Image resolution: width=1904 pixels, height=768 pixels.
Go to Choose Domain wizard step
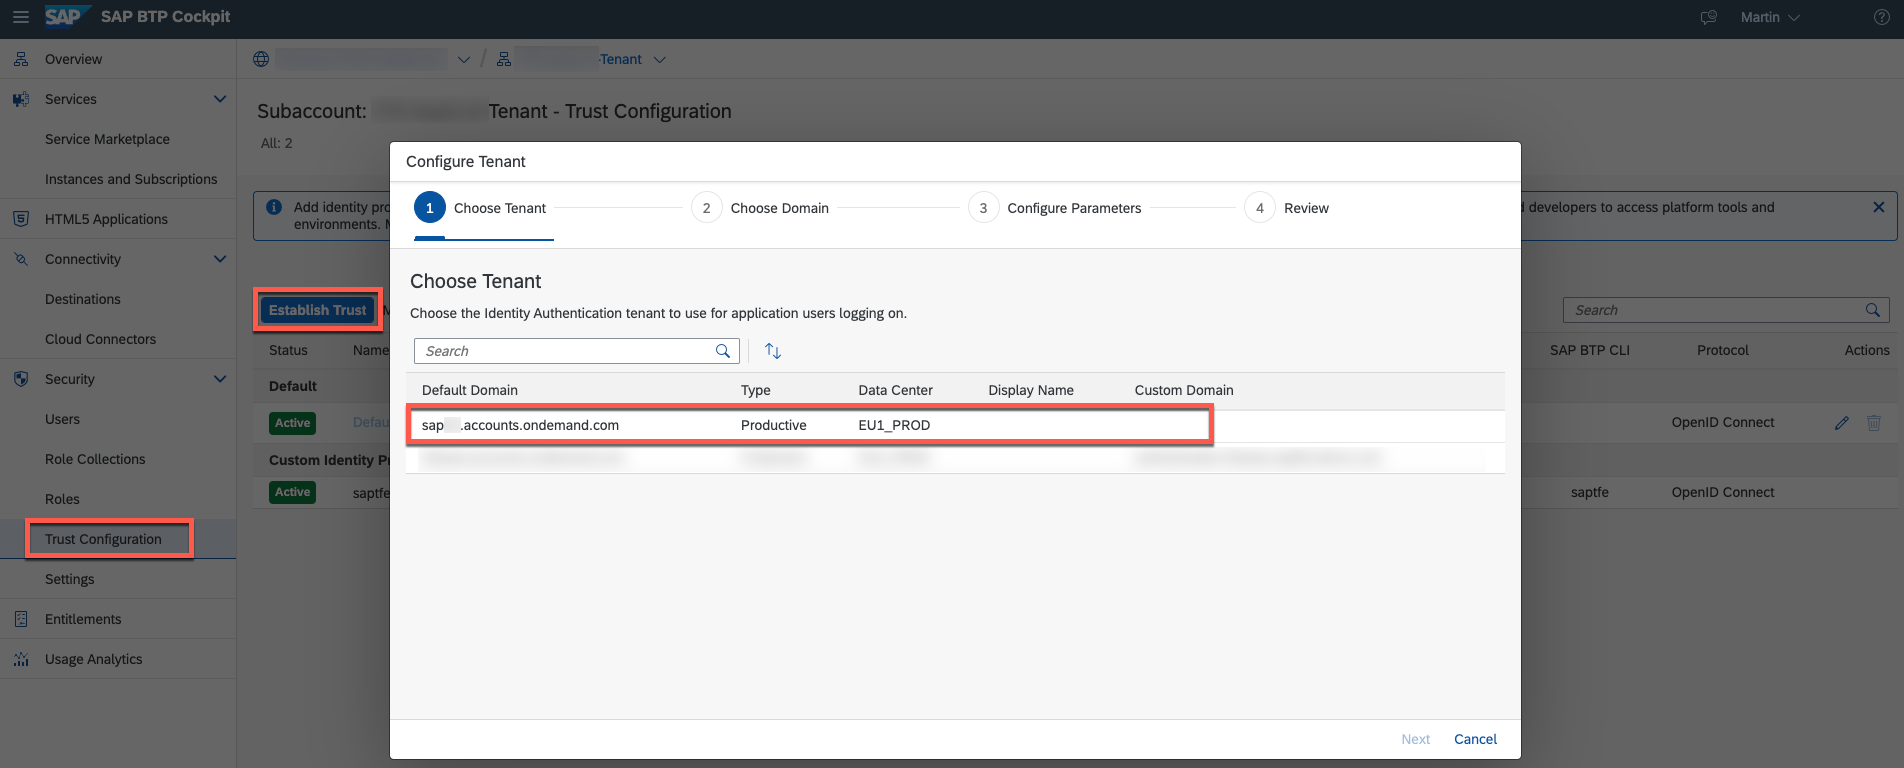(x=760, y=208)
